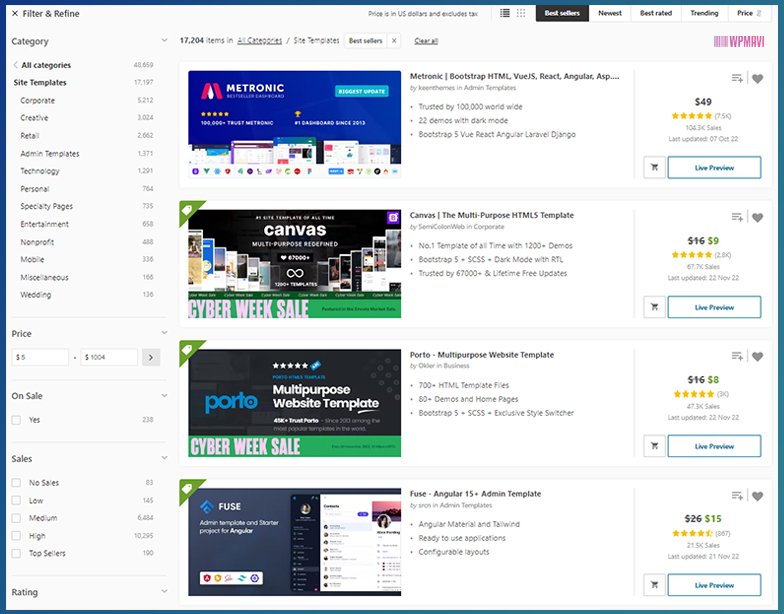Image resolution: width=784 pixels, height=614 pixels.
Task: Select the Personal category
Action: (34, 188)
